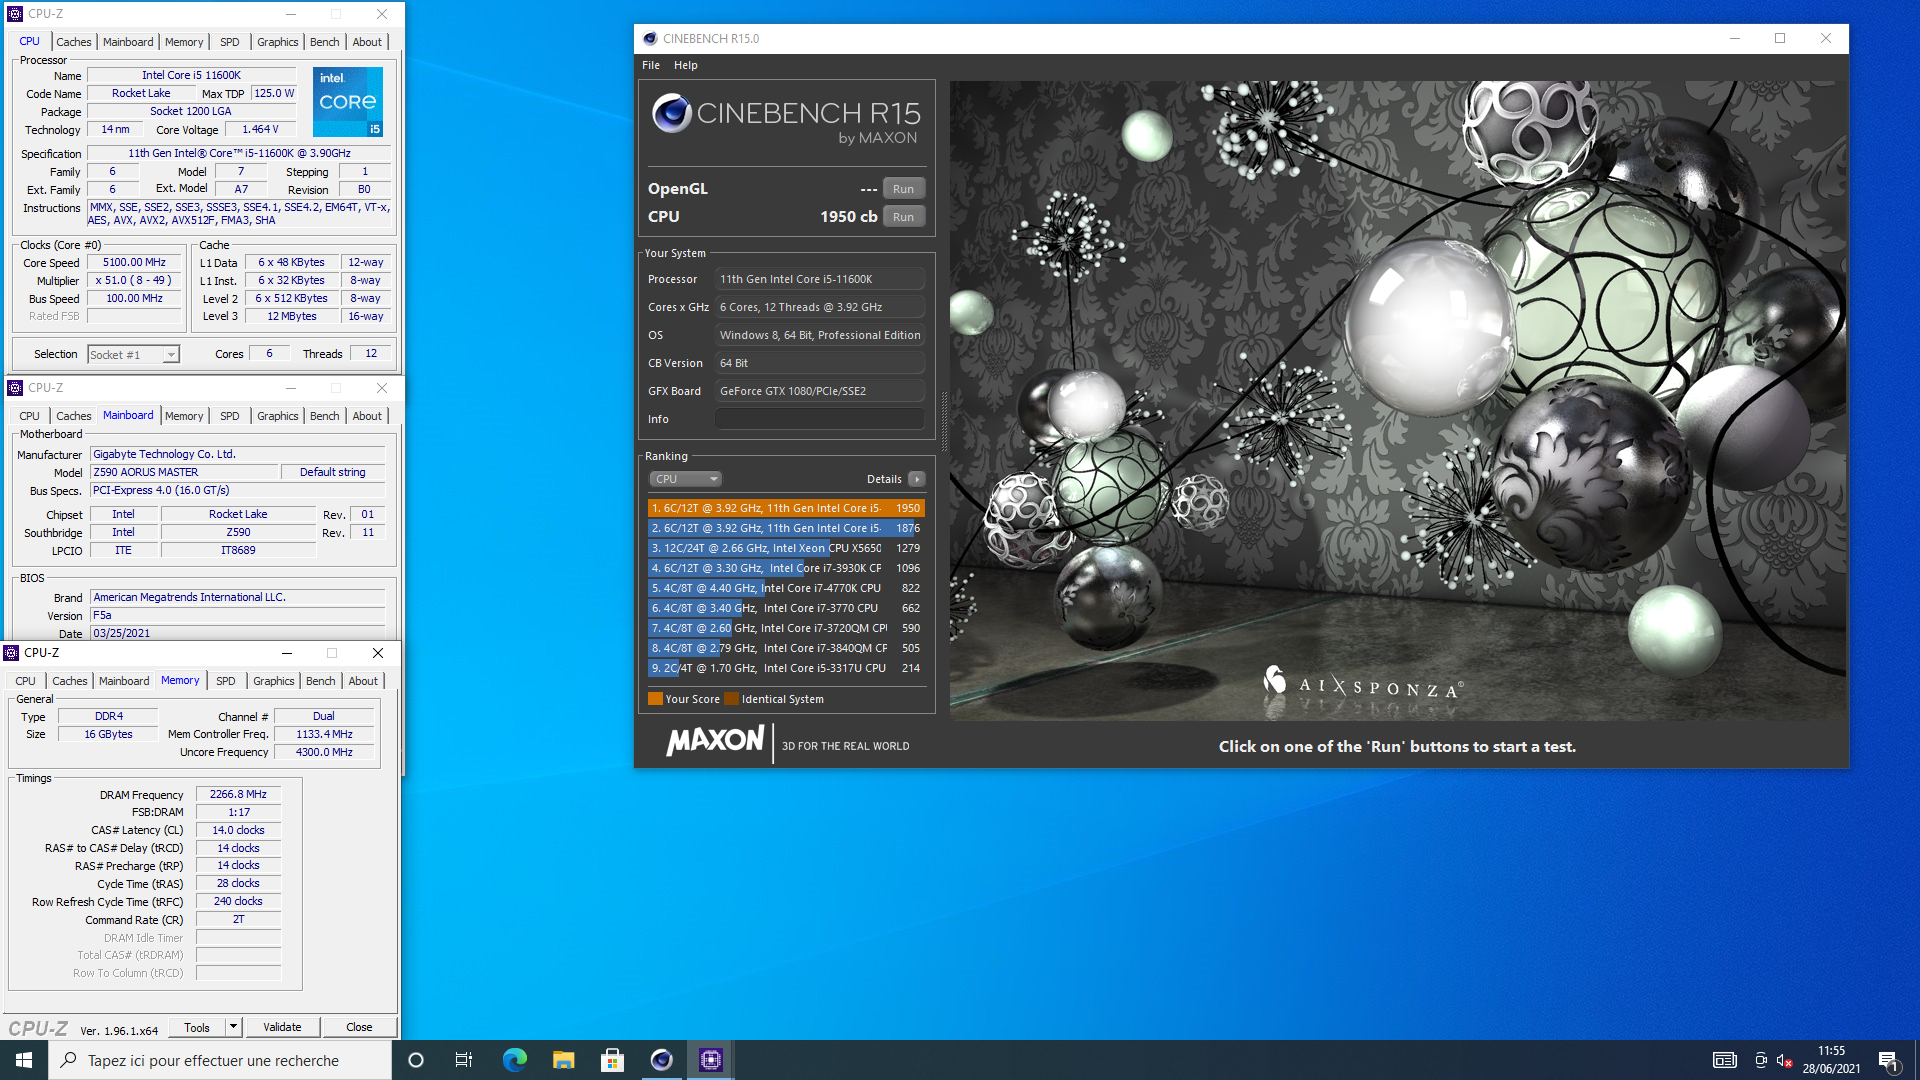Open Bench tab in bottom CPU-Z window
The image size is (1920, 1080).
[x=320, y=681]
